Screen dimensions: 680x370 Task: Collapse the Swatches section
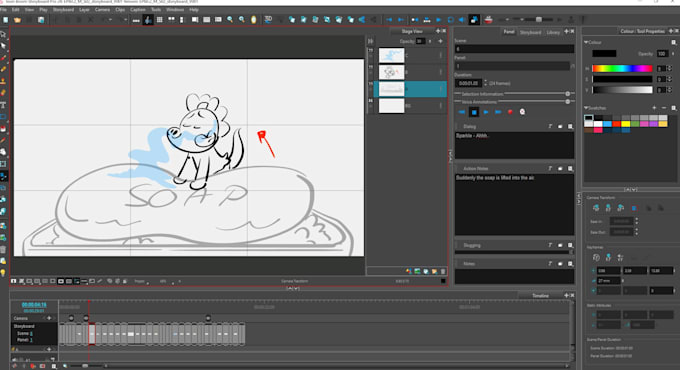pos(586,108)
